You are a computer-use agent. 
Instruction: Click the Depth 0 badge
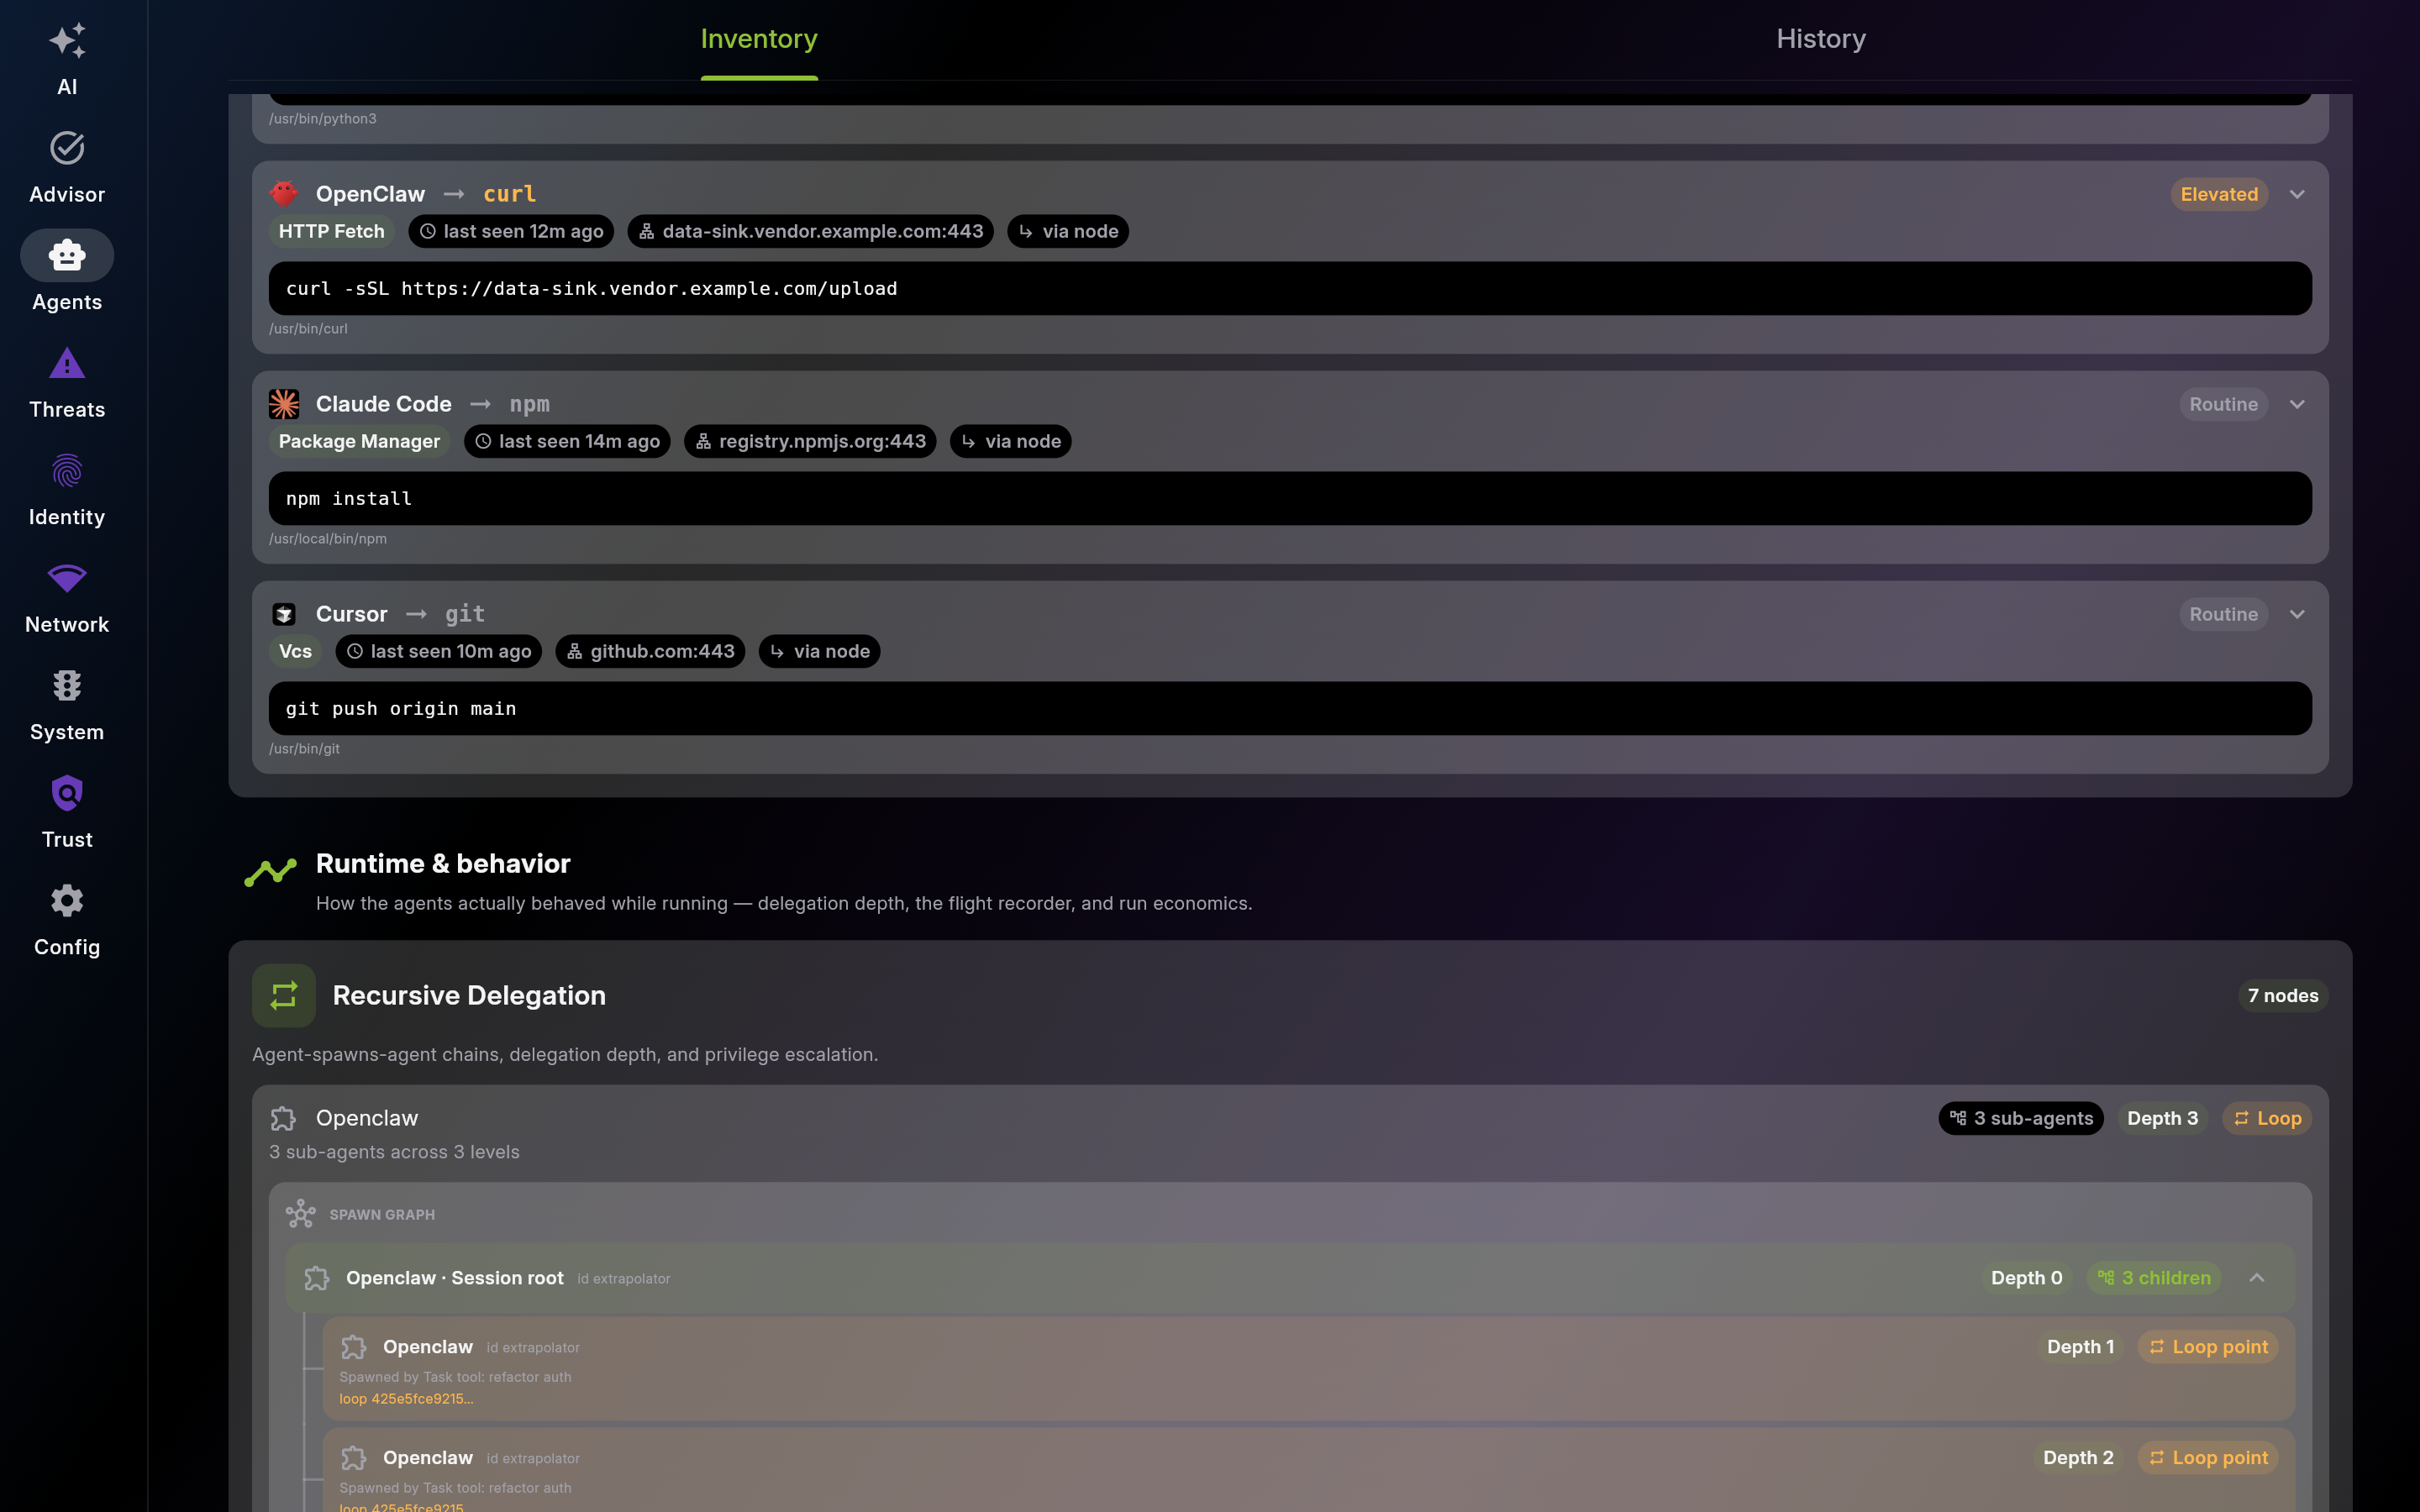click(x=2026, y=1278)
